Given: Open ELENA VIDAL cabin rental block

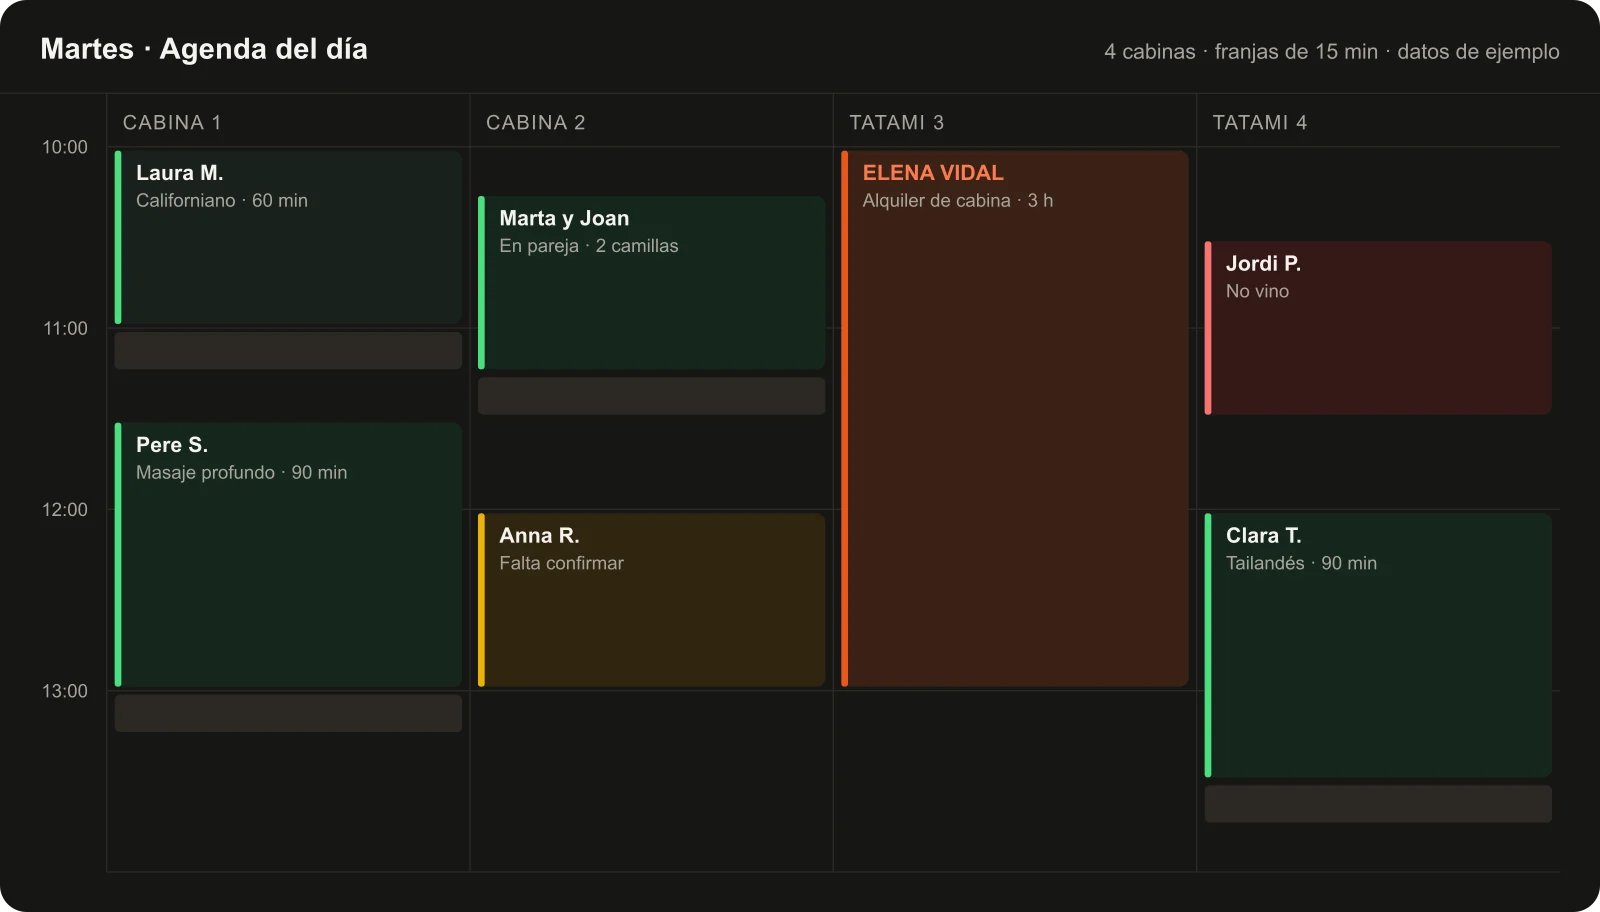Looking at the screenshot, I should 1015,418.
